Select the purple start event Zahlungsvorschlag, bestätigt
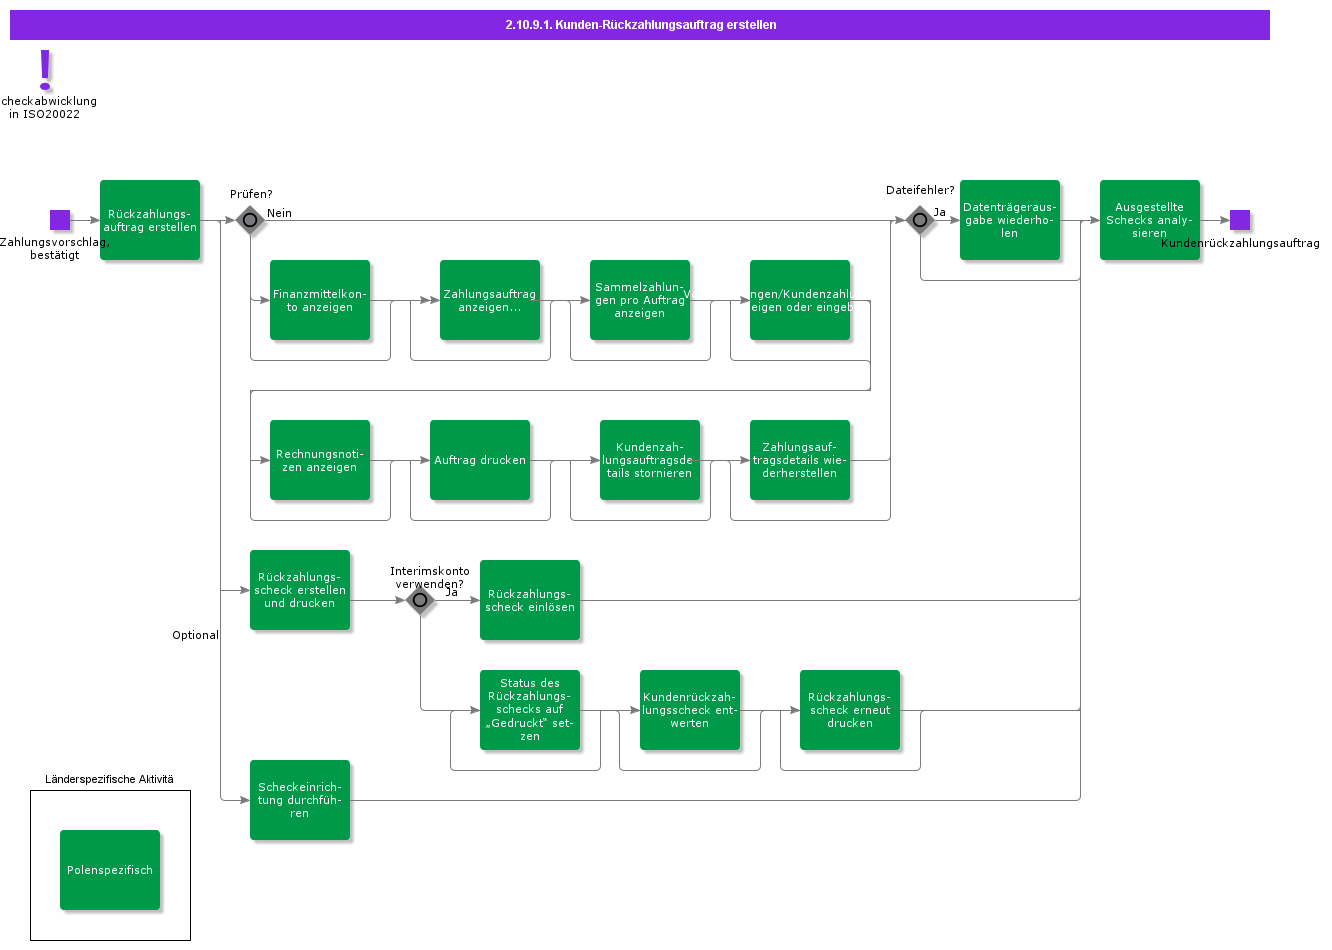 (x=60, y=220)
